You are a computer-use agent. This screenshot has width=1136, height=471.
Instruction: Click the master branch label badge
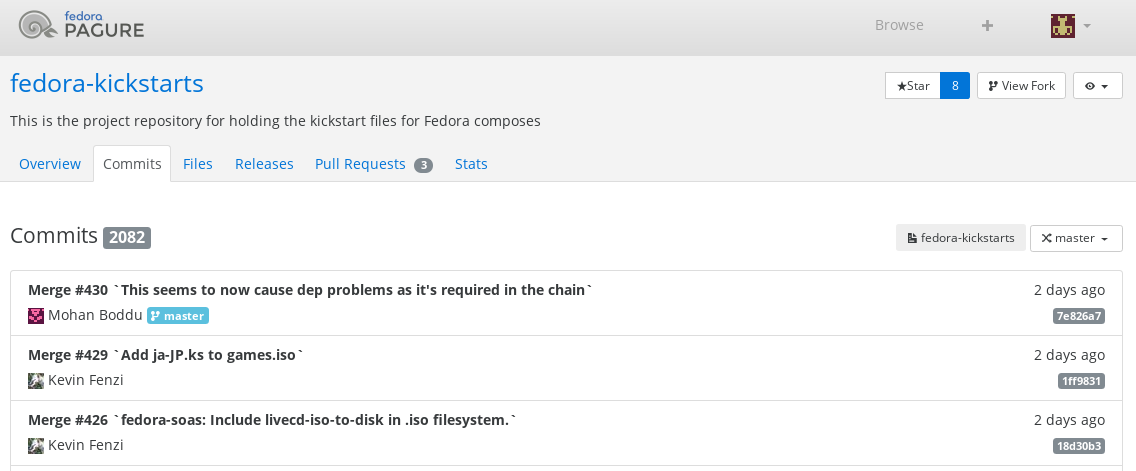178,316
